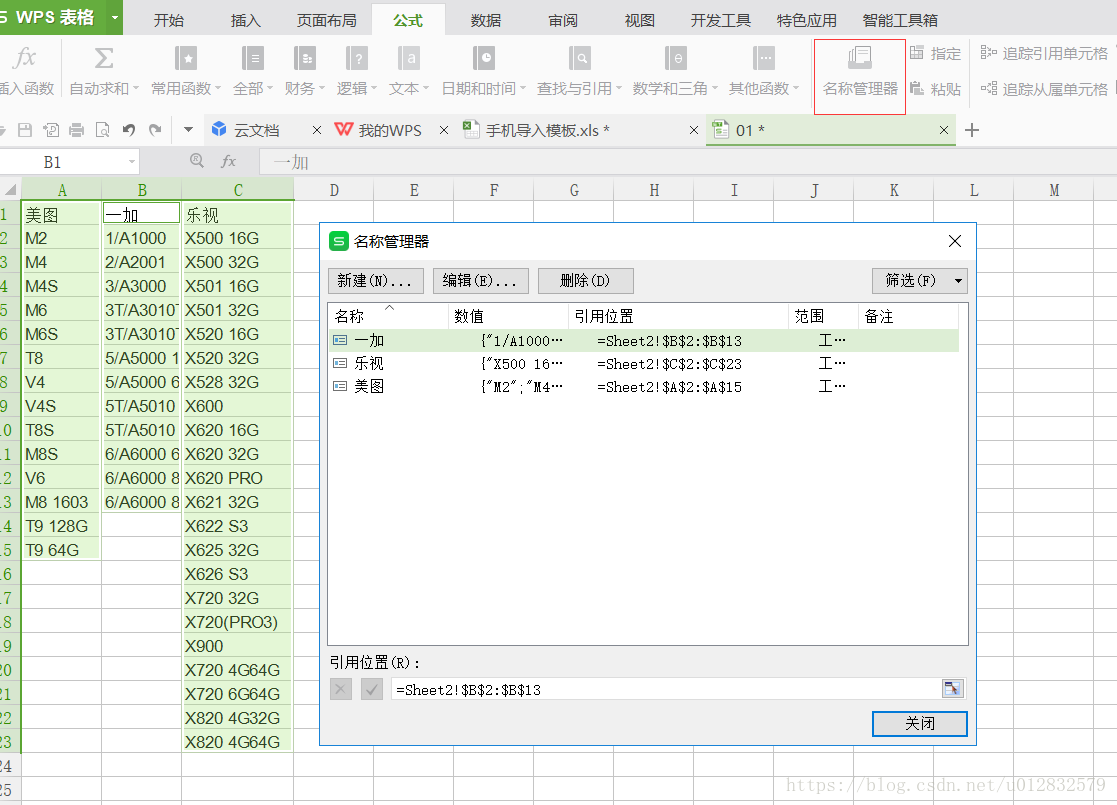Open the Name Manager (名称管理器) ribbon button

click(860, 71)
